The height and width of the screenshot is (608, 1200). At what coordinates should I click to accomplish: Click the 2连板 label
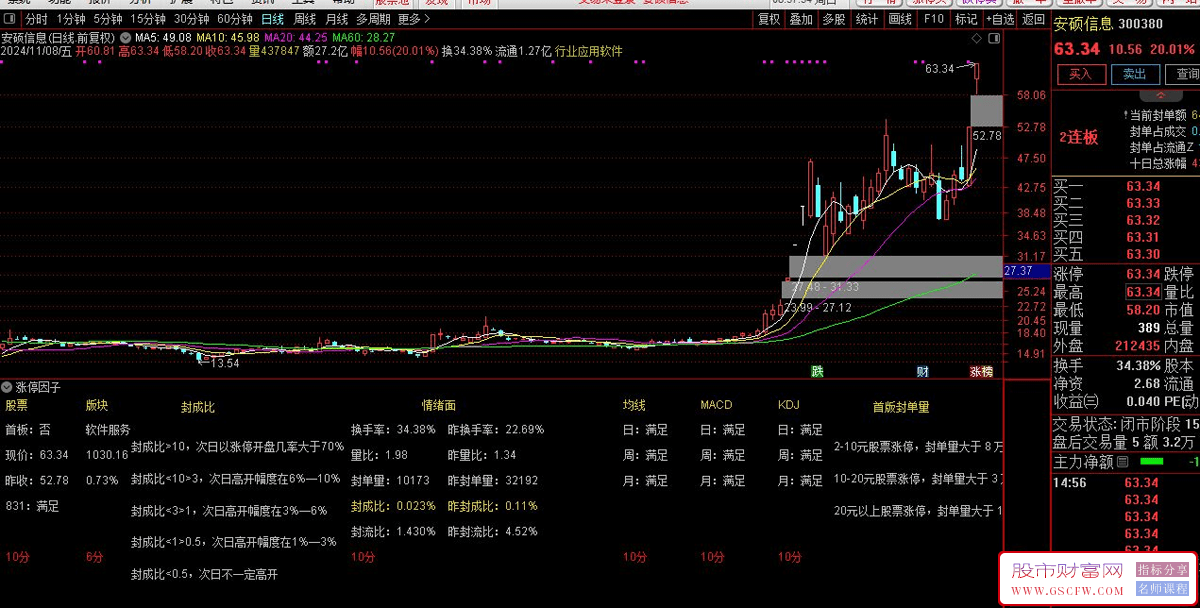(x=1079, y=137)
